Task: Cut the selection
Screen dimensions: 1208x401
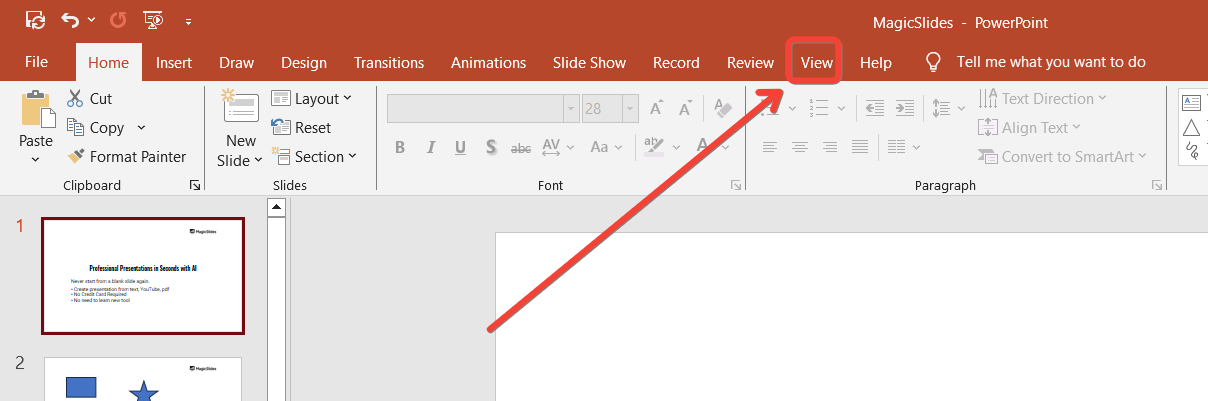Action: tap(89, 98)
